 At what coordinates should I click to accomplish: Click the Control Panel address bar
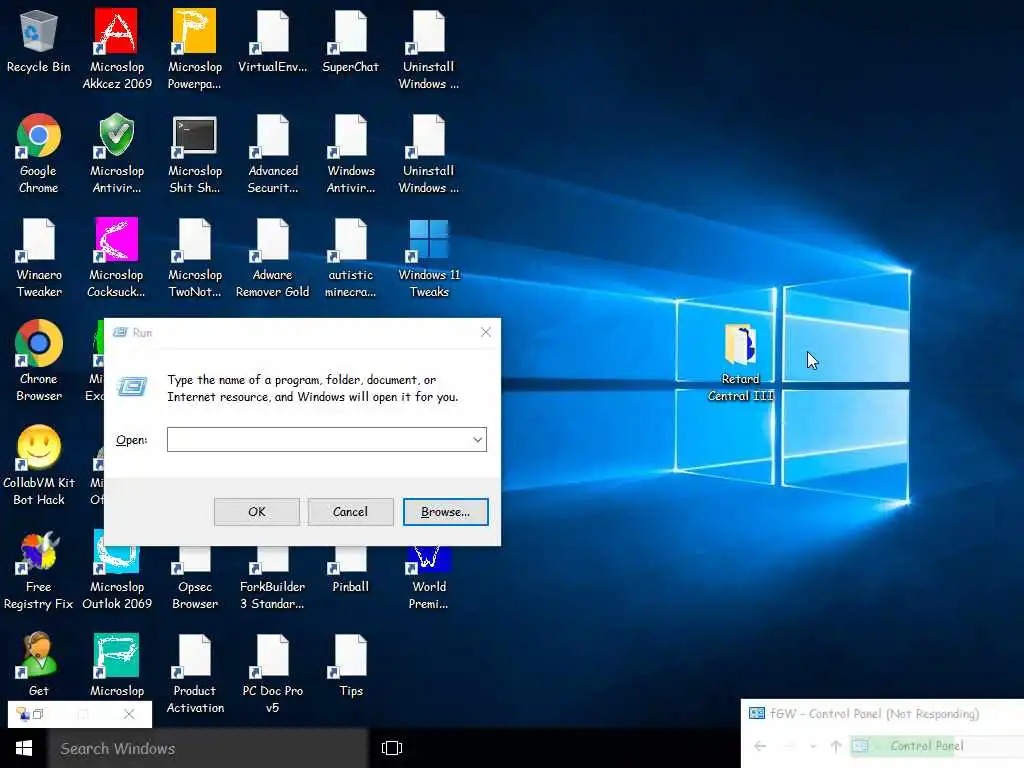click(x=936, y=746)
